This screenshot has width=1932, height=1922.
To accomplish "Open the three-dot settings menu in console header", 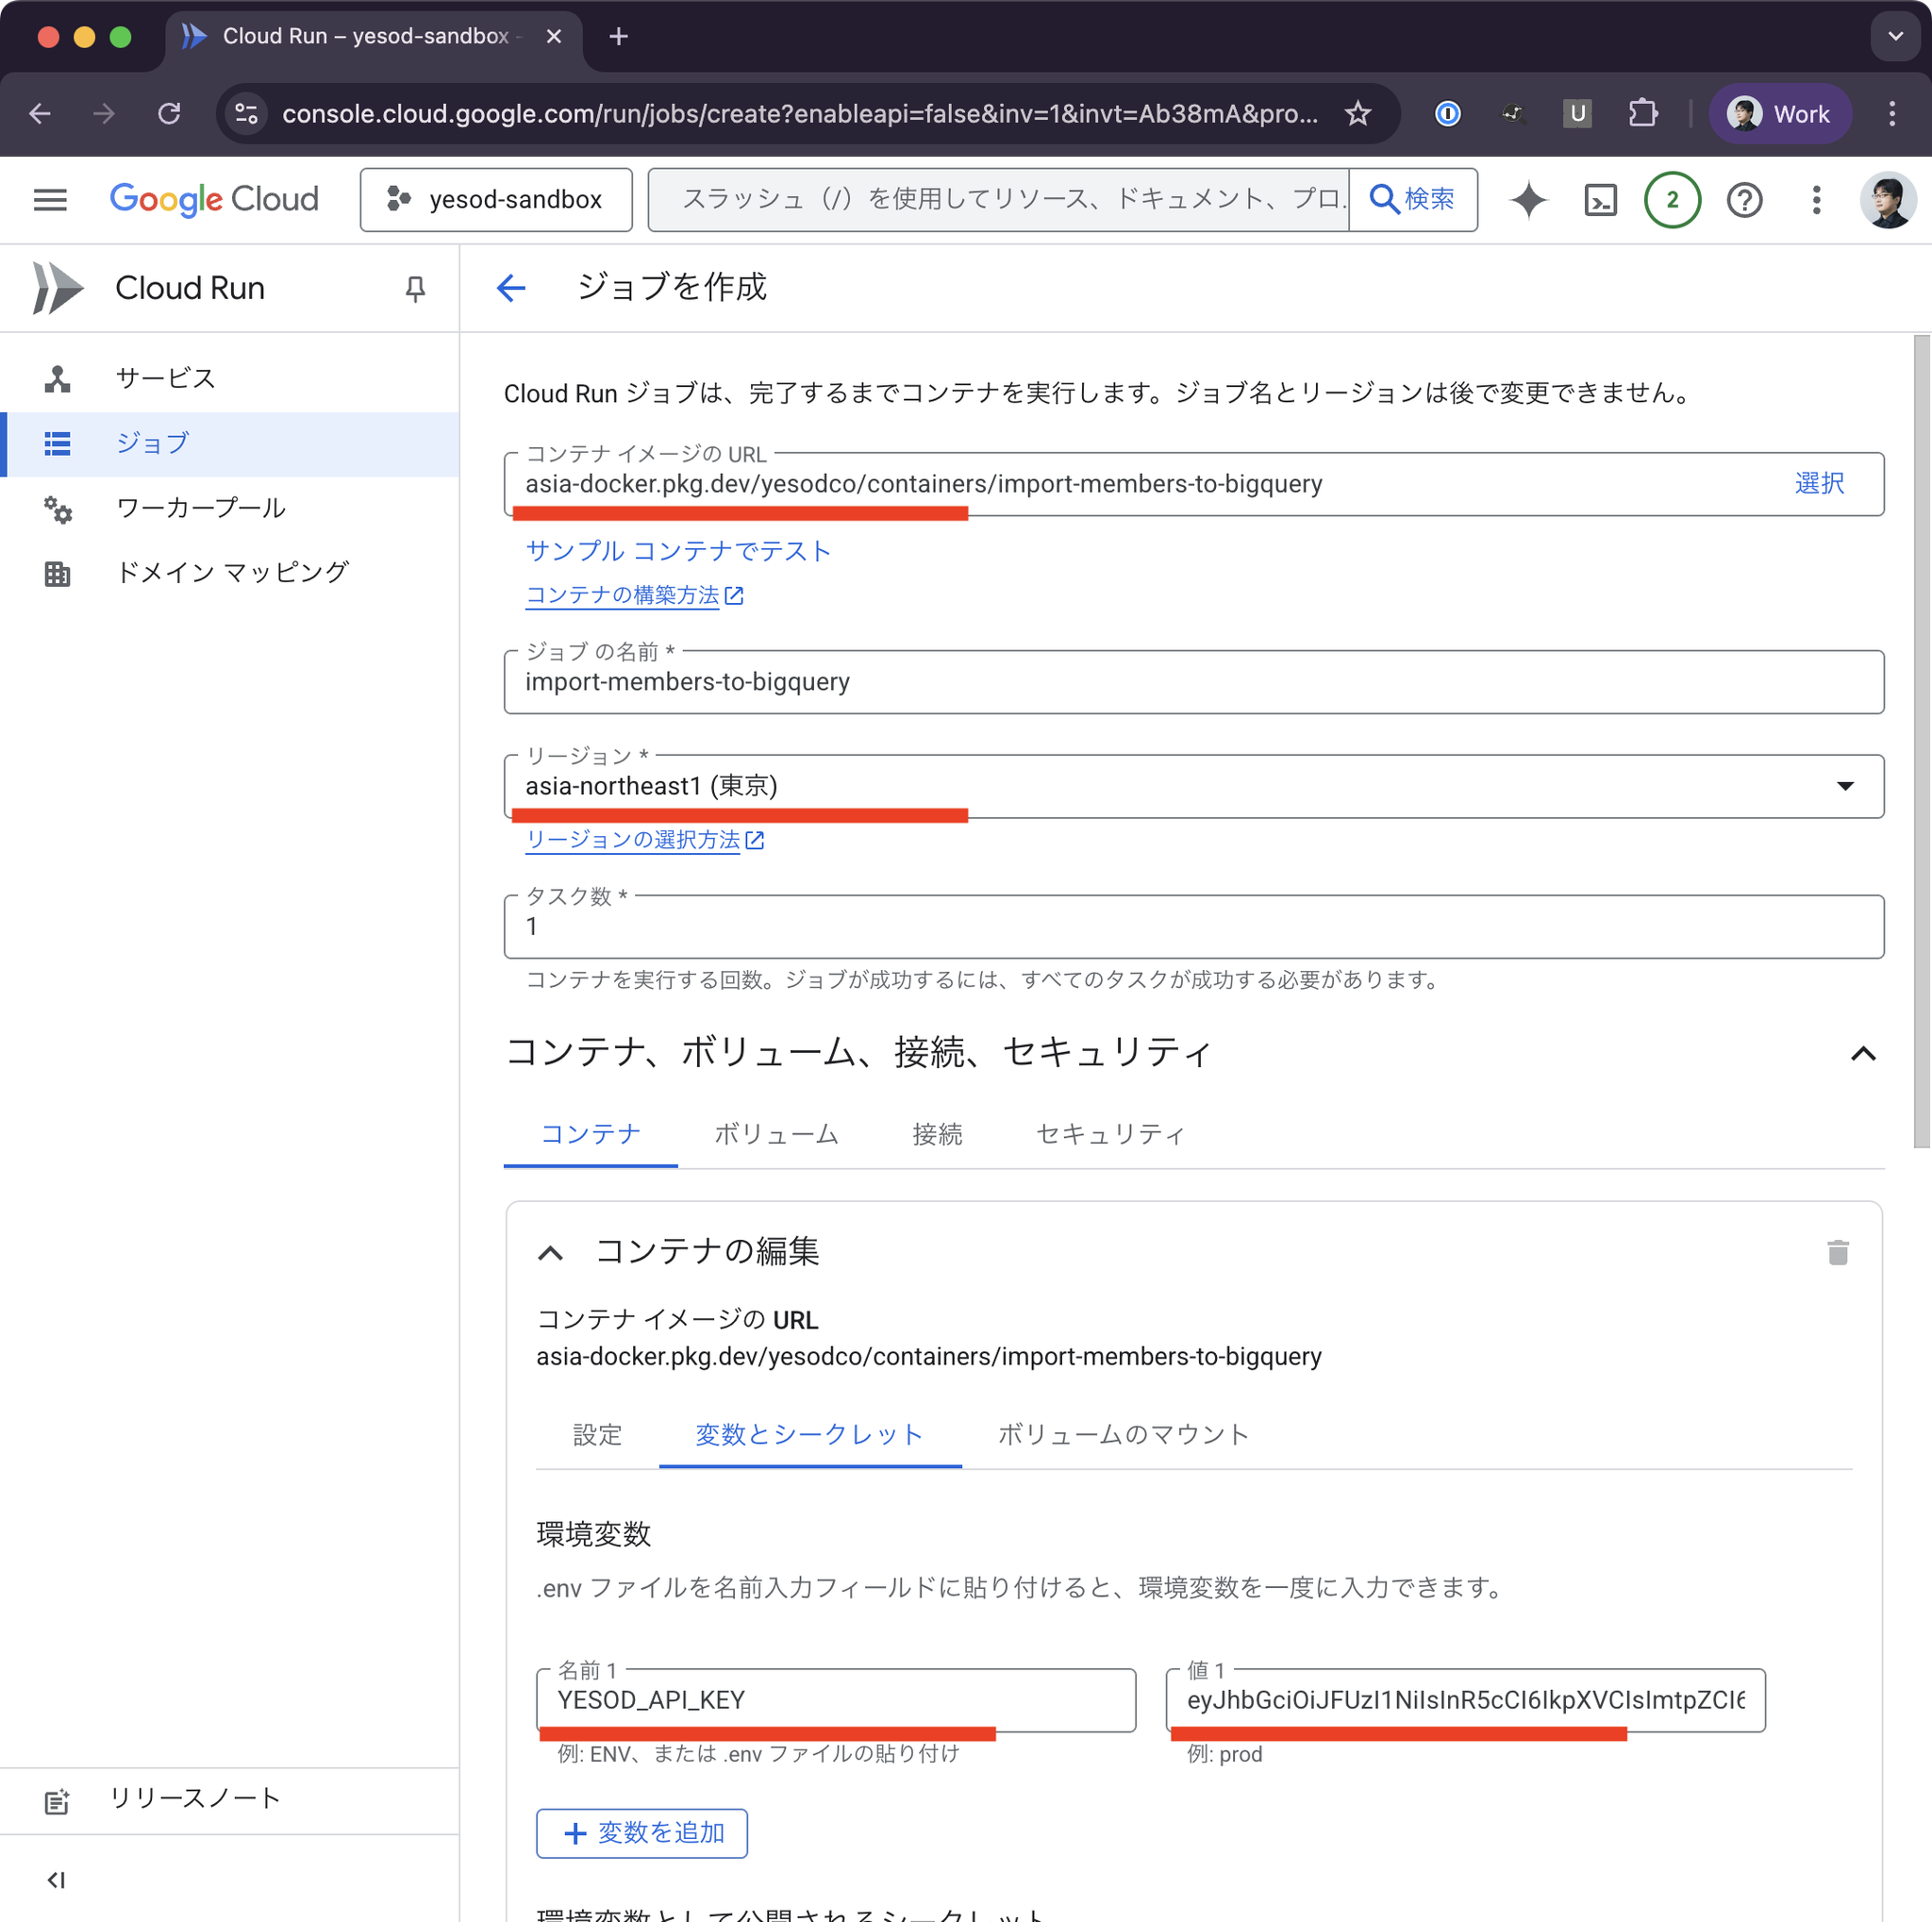I will tap(1816, 200).
